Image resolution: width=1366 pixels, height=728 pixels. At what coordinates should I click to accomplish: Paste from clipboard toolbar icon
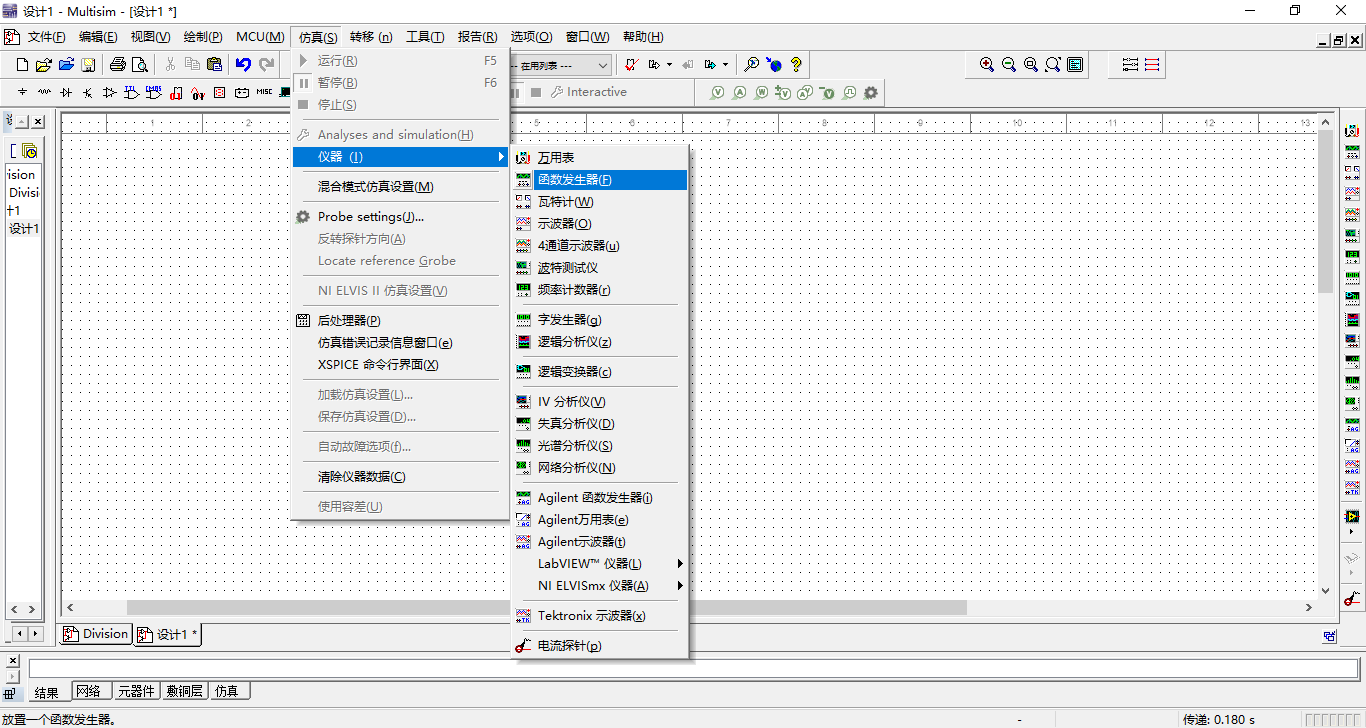point(214,65)
